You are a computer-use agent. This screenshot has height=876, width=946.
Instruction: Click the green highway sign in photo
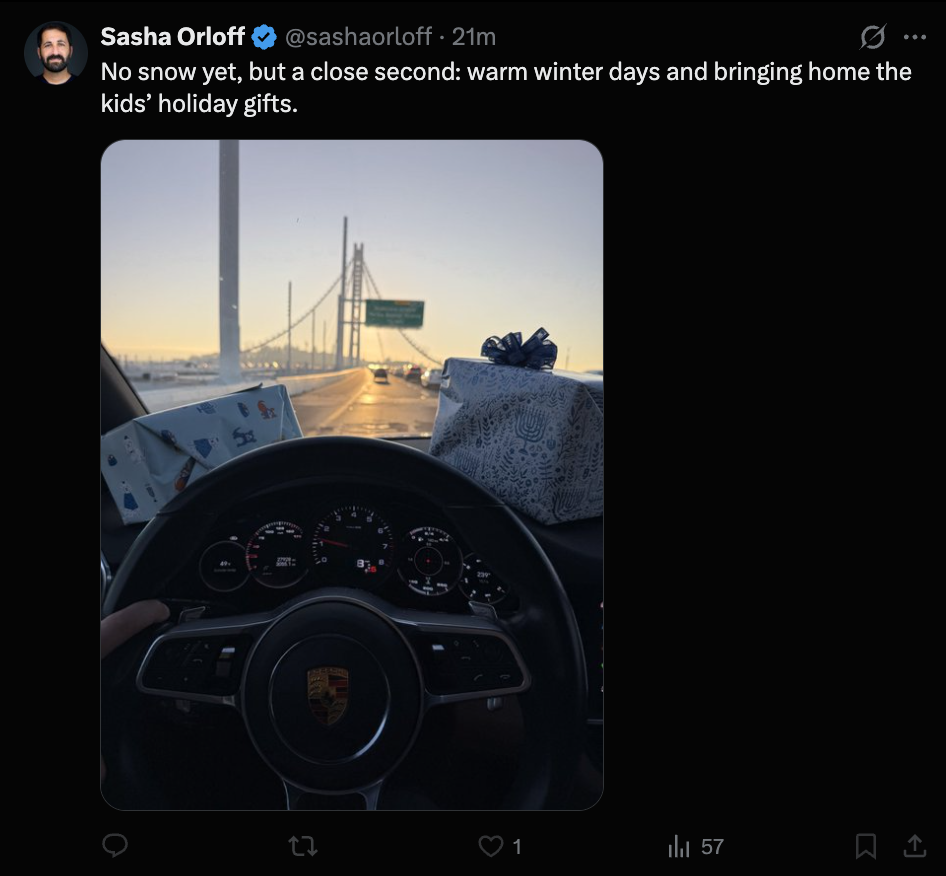394,313
